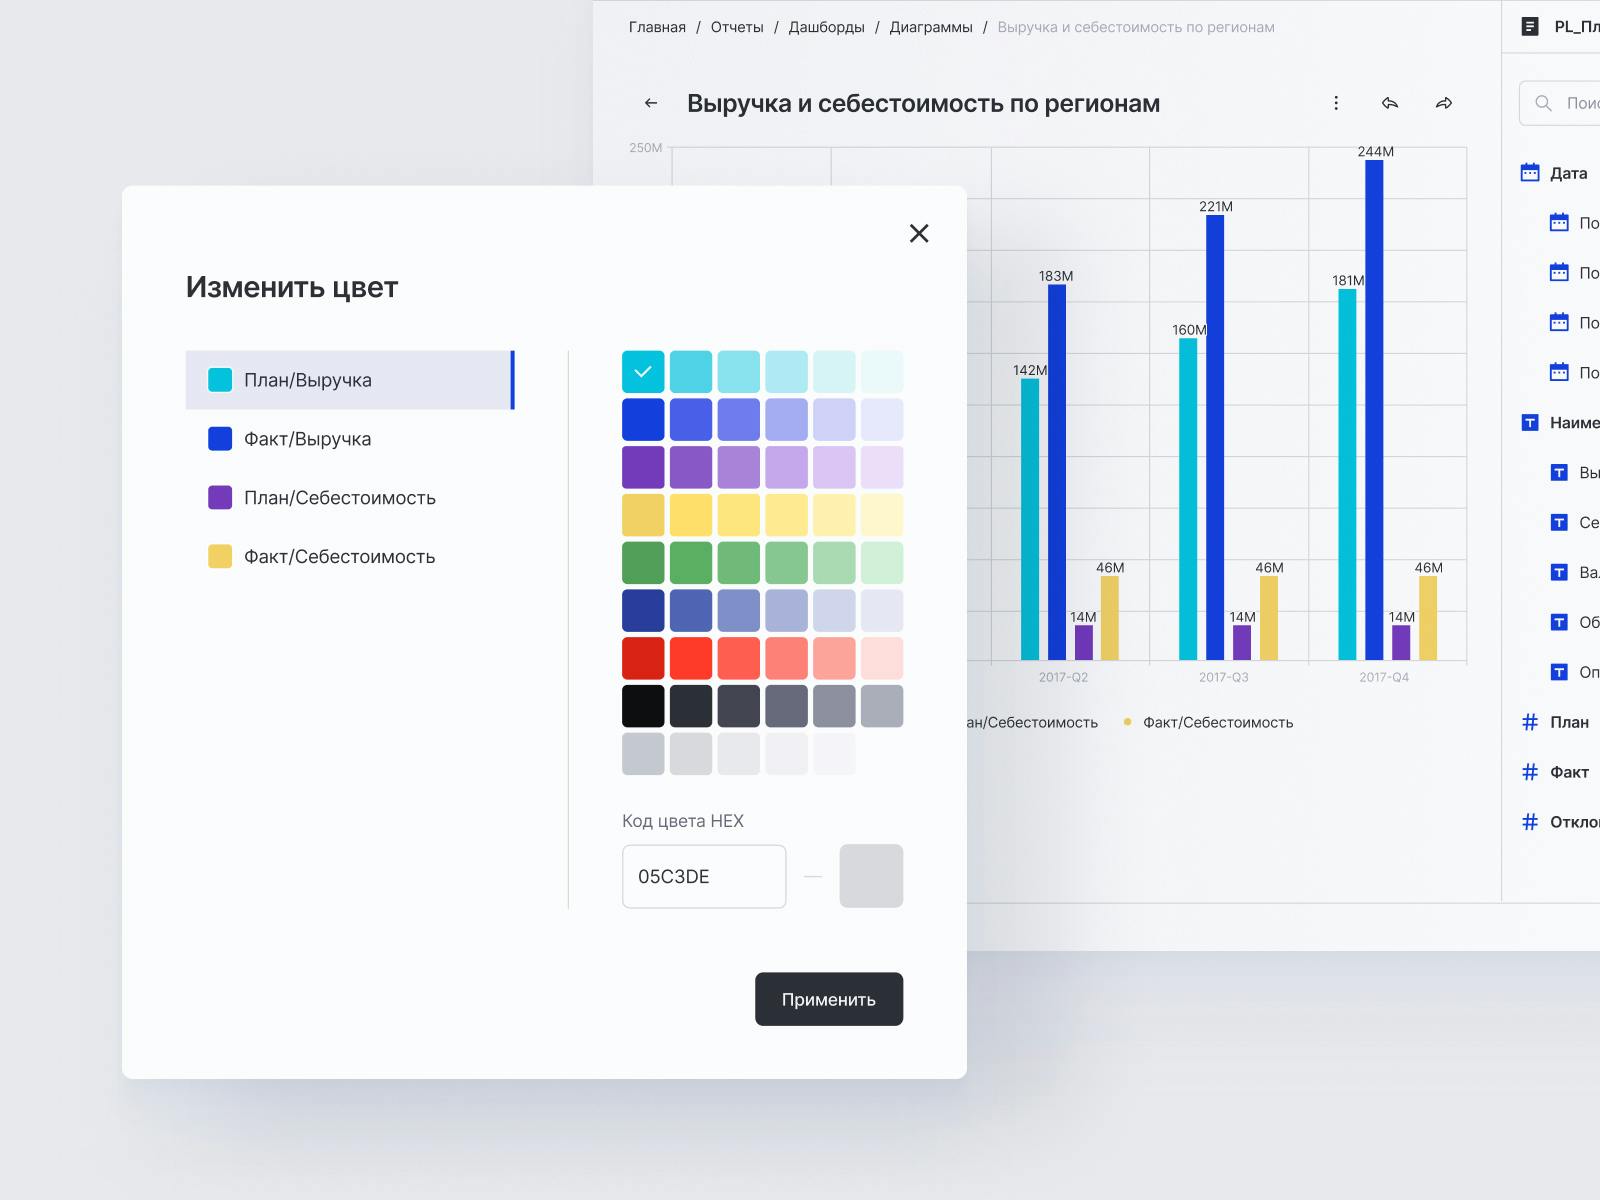Screen dimensions: 1600x1200
Task: Select the План/Себестоимость series label
Action: 340,498
